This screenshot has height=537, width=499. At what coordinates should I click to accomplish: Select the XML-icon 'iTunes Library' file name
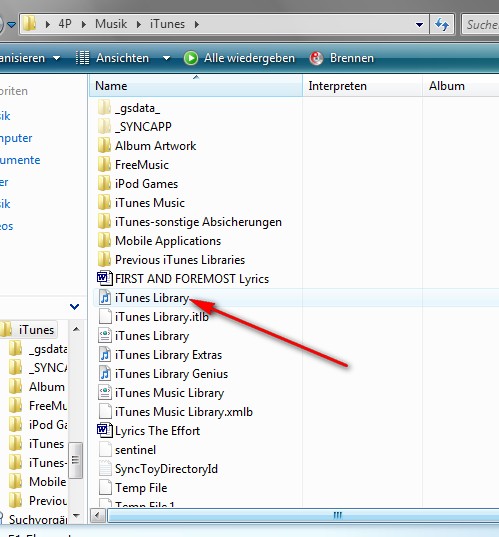152,336
